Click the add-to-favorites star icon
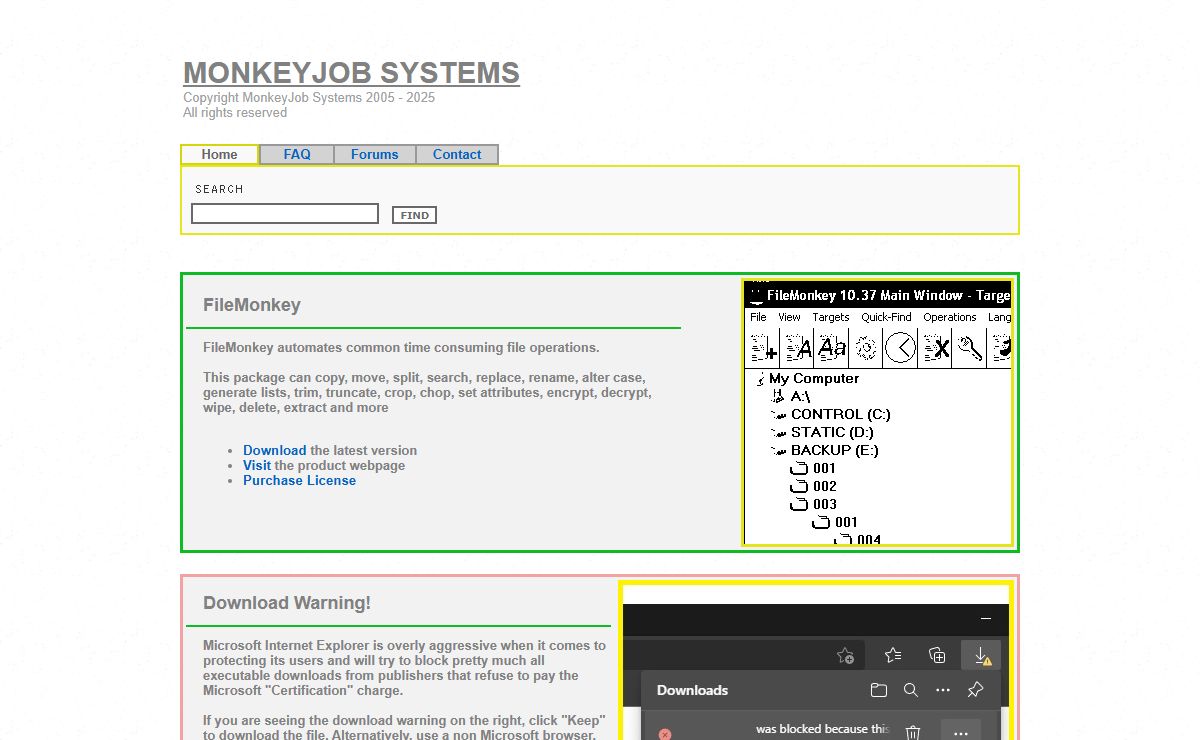Screen dimensions: 1200x740 (845, 655)
